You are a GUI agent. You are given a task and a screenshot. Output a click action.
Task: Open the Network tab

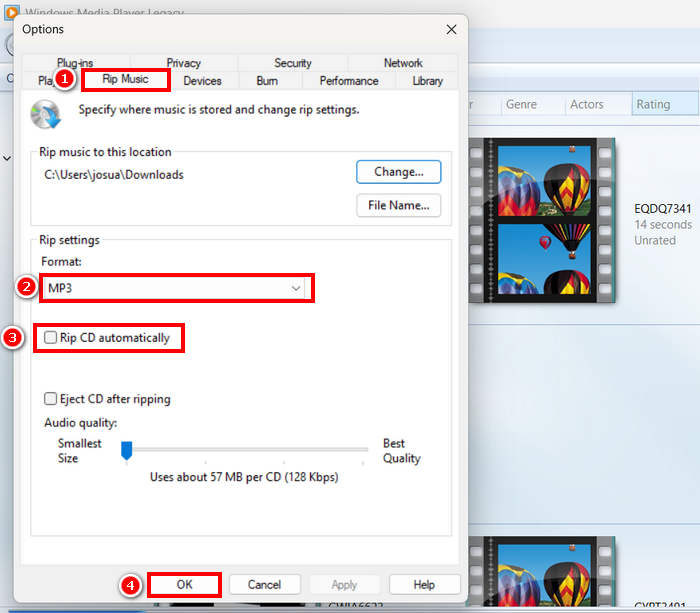point(403,63)
